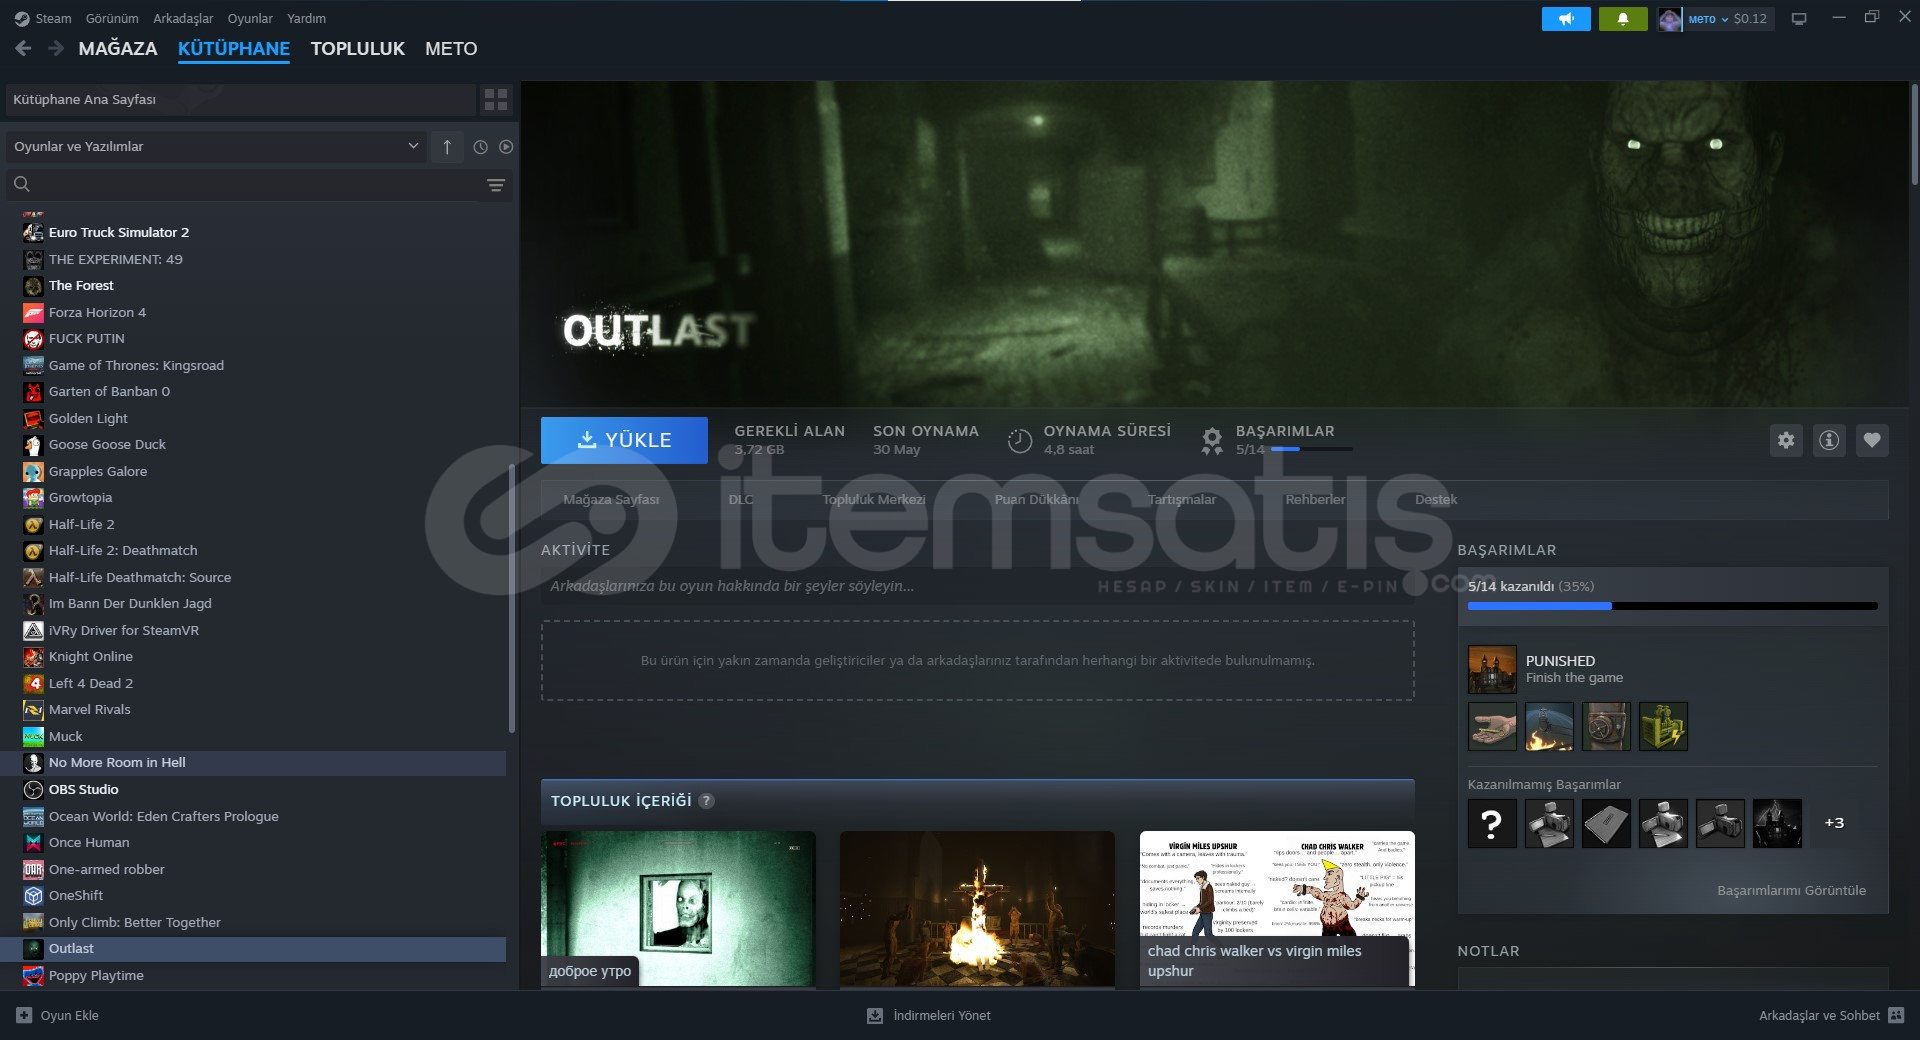
Task: Click Başarımlarımı Görüntüle link
Action: pos(1791,890)
